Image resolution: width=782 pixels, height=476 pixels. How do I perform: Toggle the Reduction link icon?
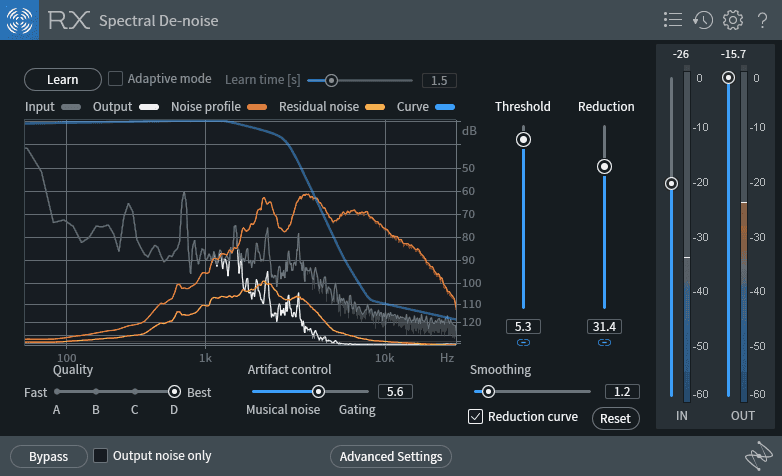604,342
